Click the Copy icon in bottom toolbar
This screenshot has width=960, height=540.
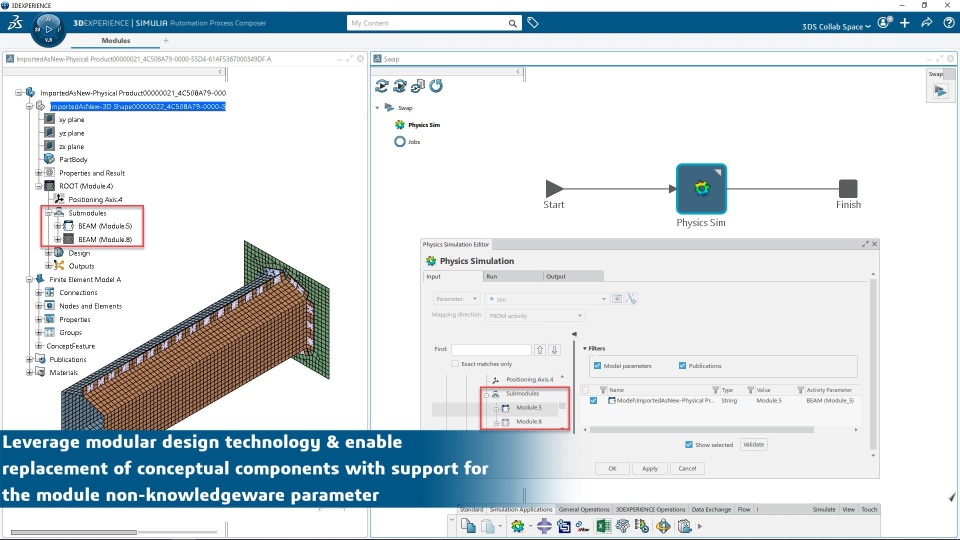pos(468,526)
